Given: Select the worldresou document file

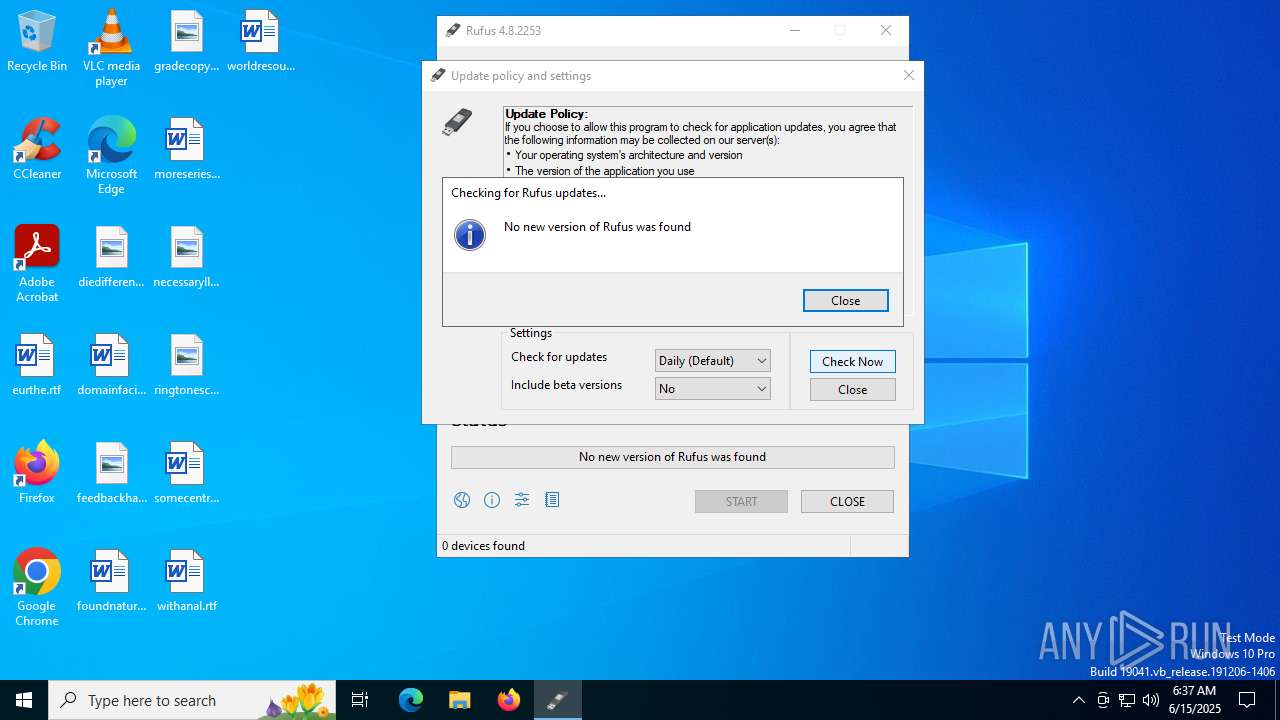Looking at the screenshot, I should click(260, 42).
